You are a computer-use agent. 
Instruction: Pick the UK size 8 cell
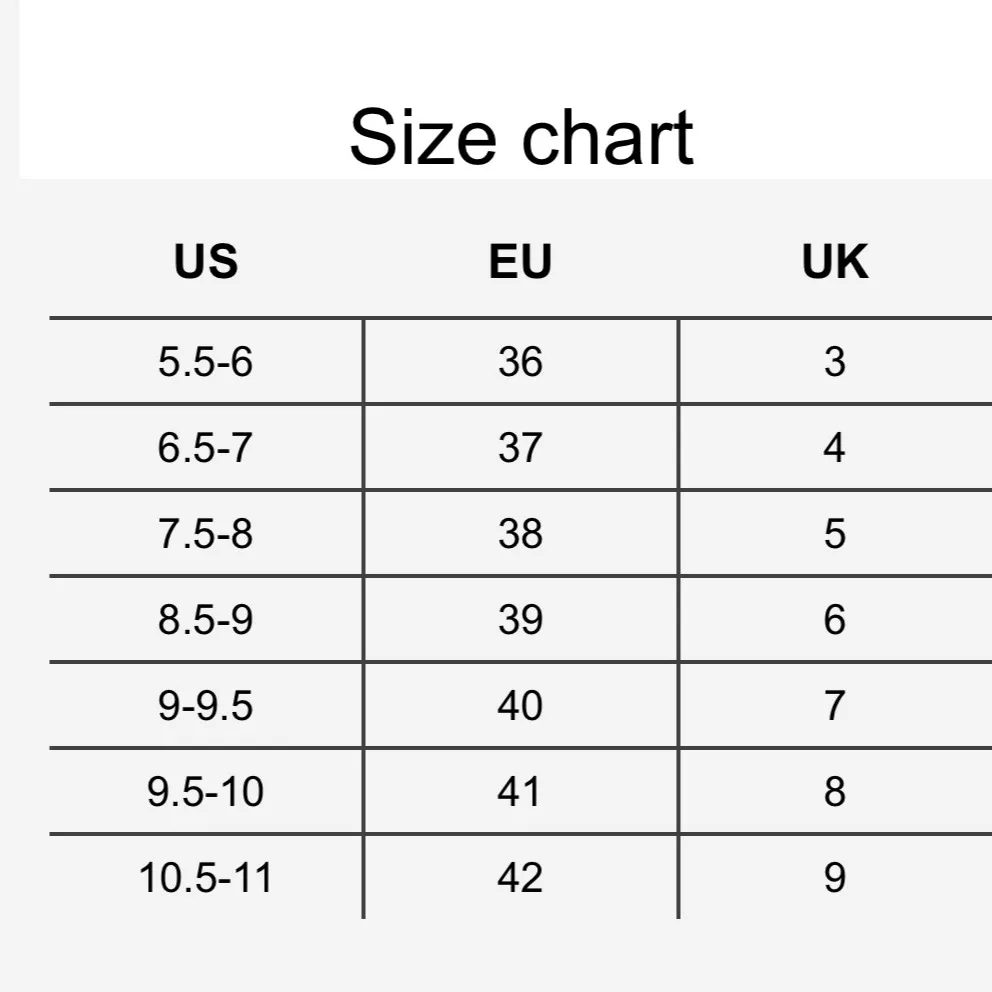tap(835, 792)
